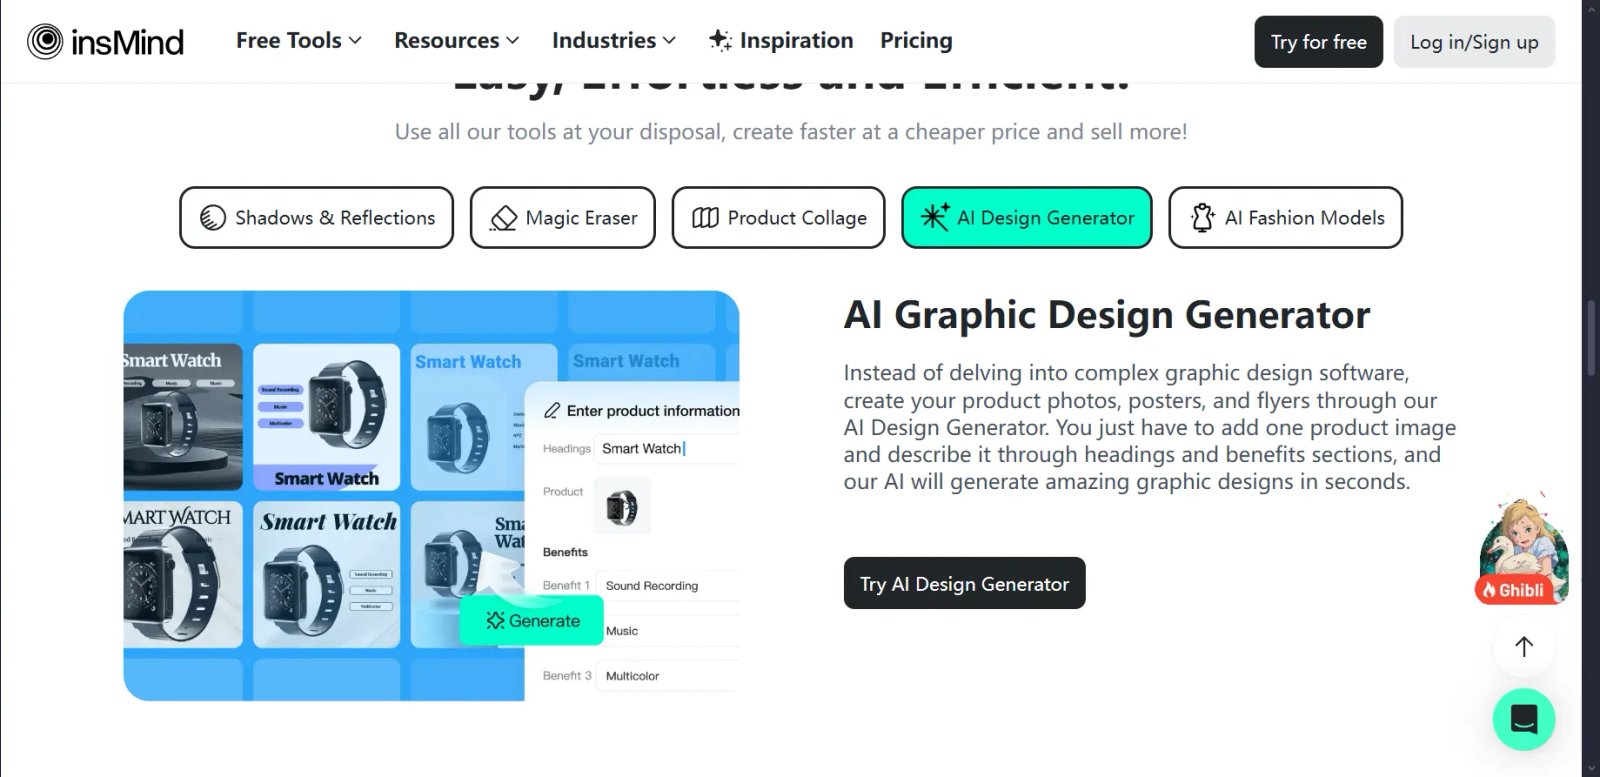Expand the Free Tools dropdown menu
Screen dimensions: 1600x777
click(299, 41)
